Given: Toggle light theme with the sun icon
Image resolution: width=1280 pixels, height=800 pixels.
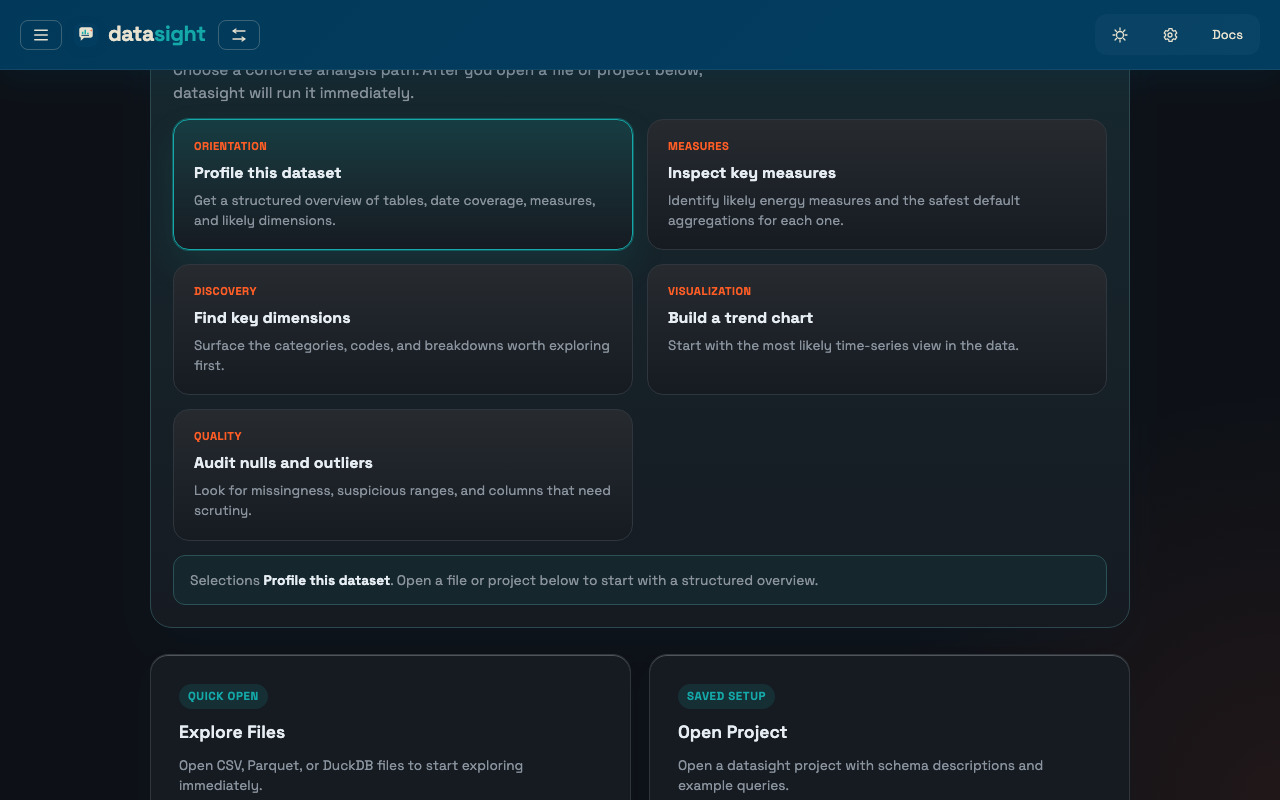Looking at the screenshot, I should pyautogui.click(x=1120, y=34).
